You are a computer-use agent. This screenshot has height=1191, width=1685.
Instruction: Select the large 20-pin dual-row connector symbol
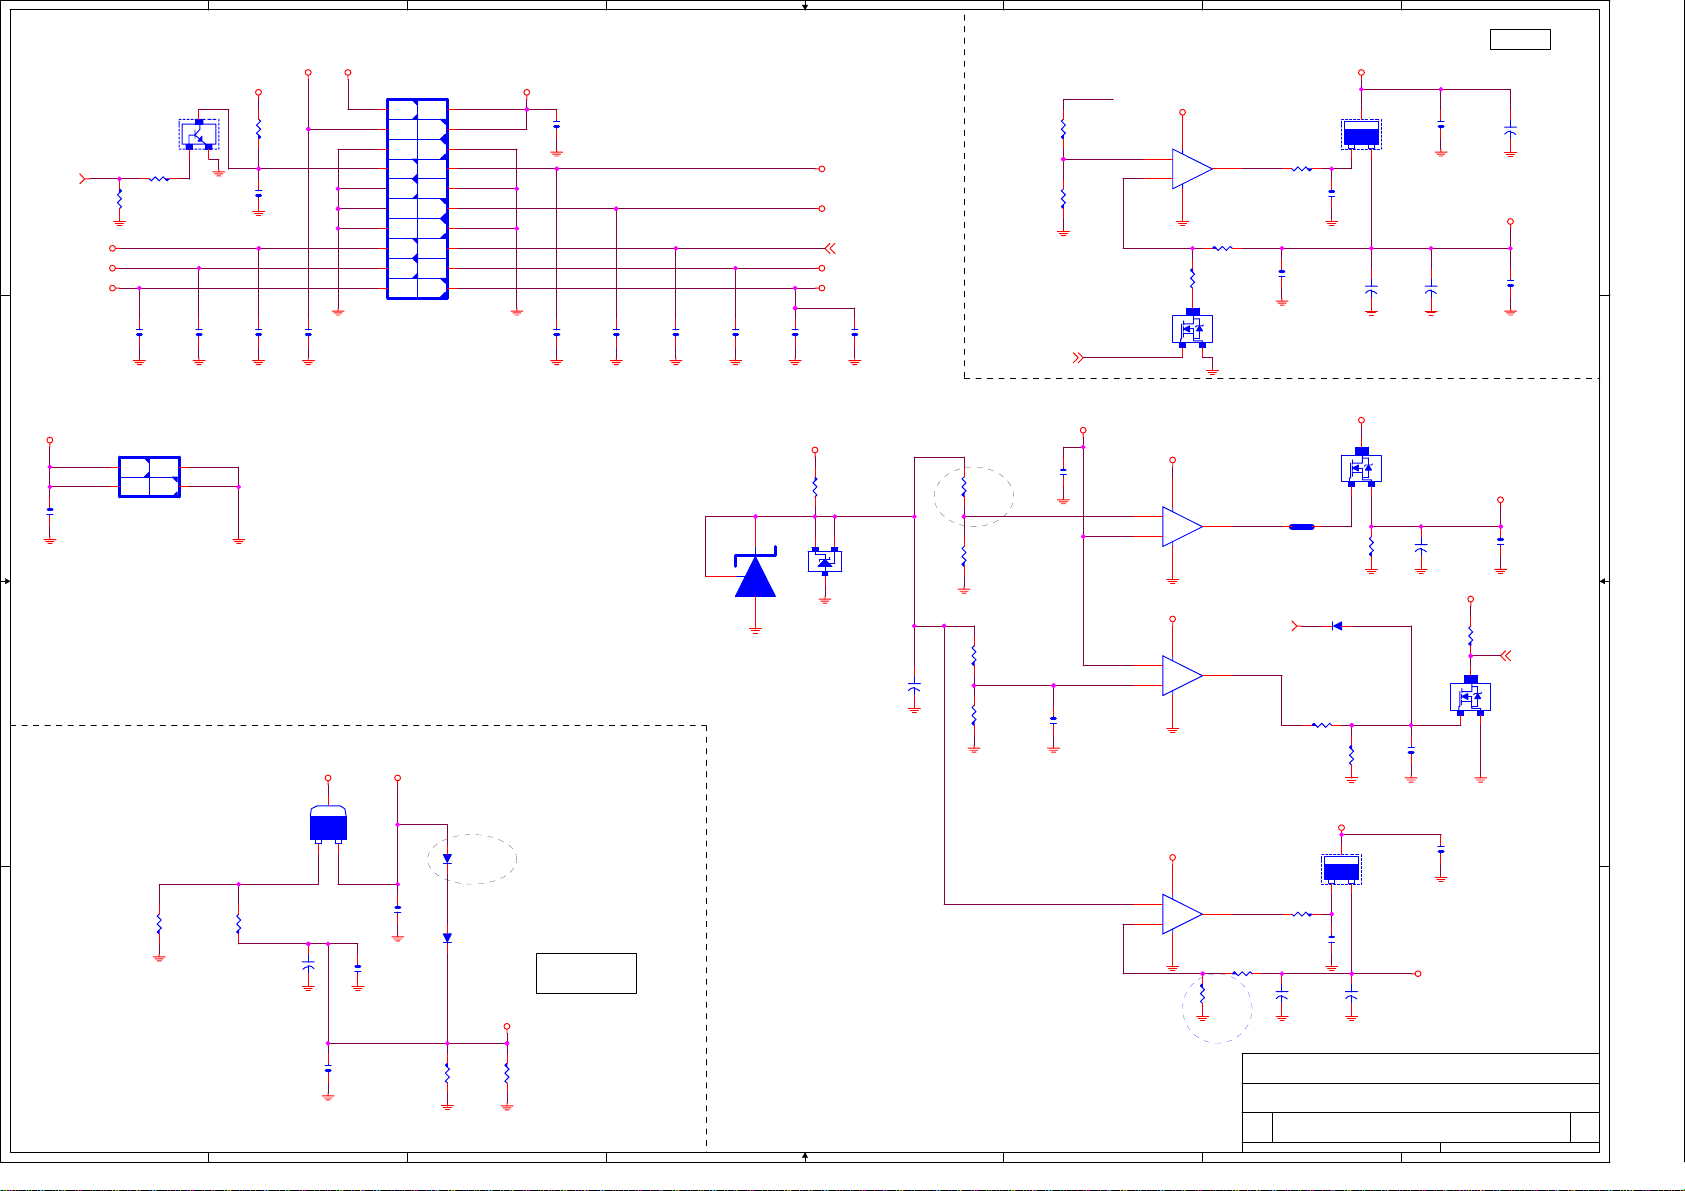[417, 198]
